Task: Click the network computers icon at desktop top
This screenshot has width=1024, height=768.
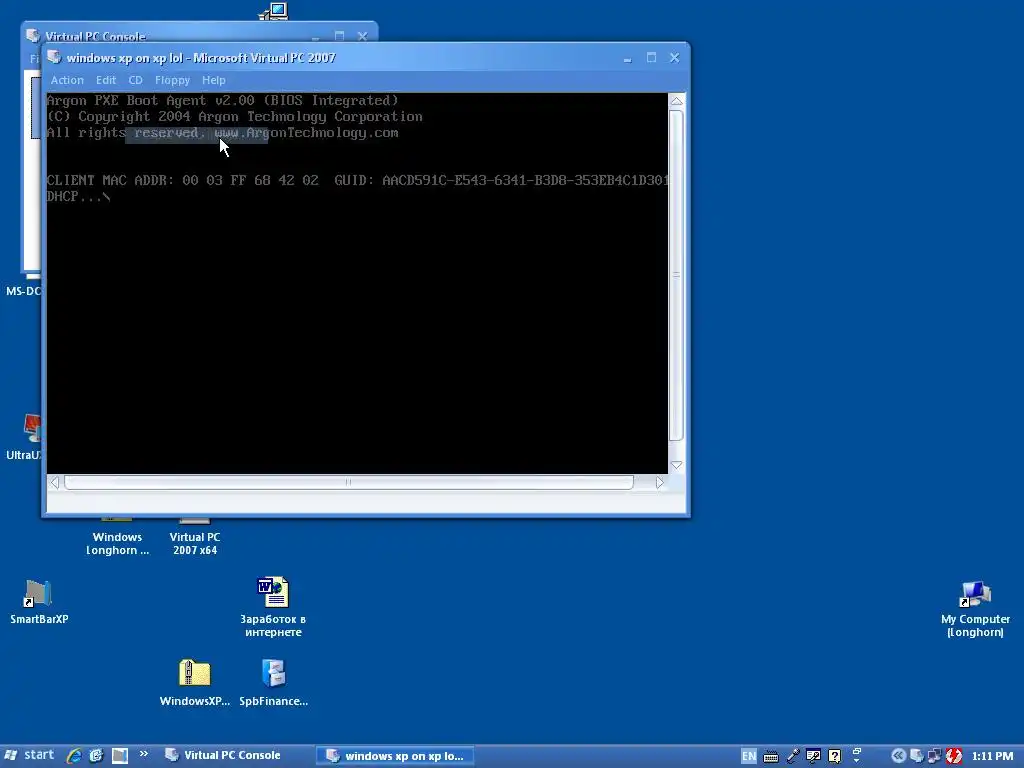Action: 273,11
